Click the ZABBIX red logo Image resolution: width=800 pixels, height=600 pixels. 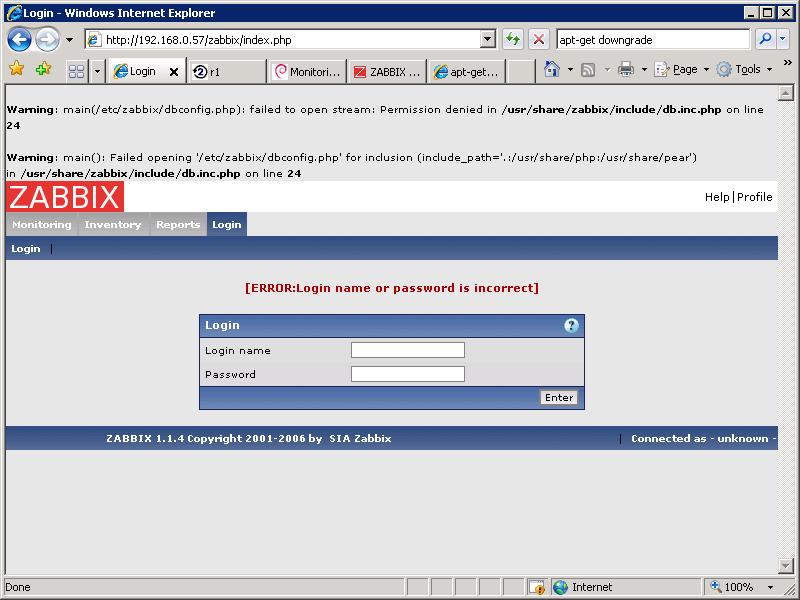65,196
